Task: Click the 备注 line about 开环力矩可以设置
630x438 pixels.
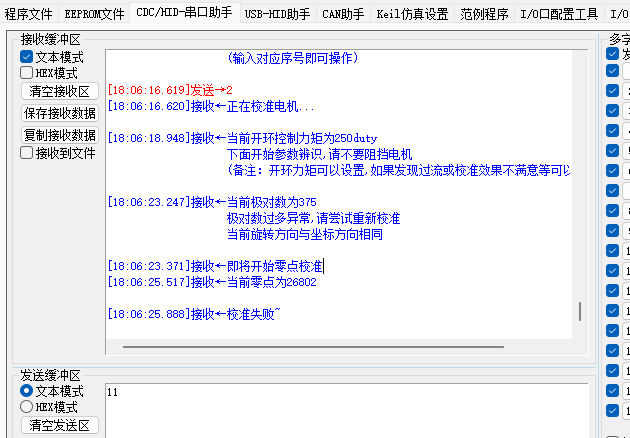Action: (398, 170)
